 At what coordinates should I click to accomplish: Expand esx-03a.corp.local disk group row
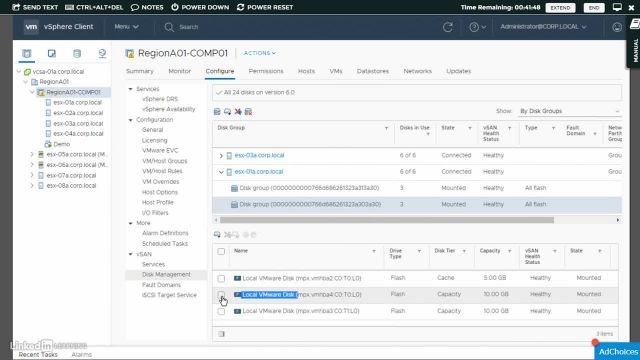(221, 156)
